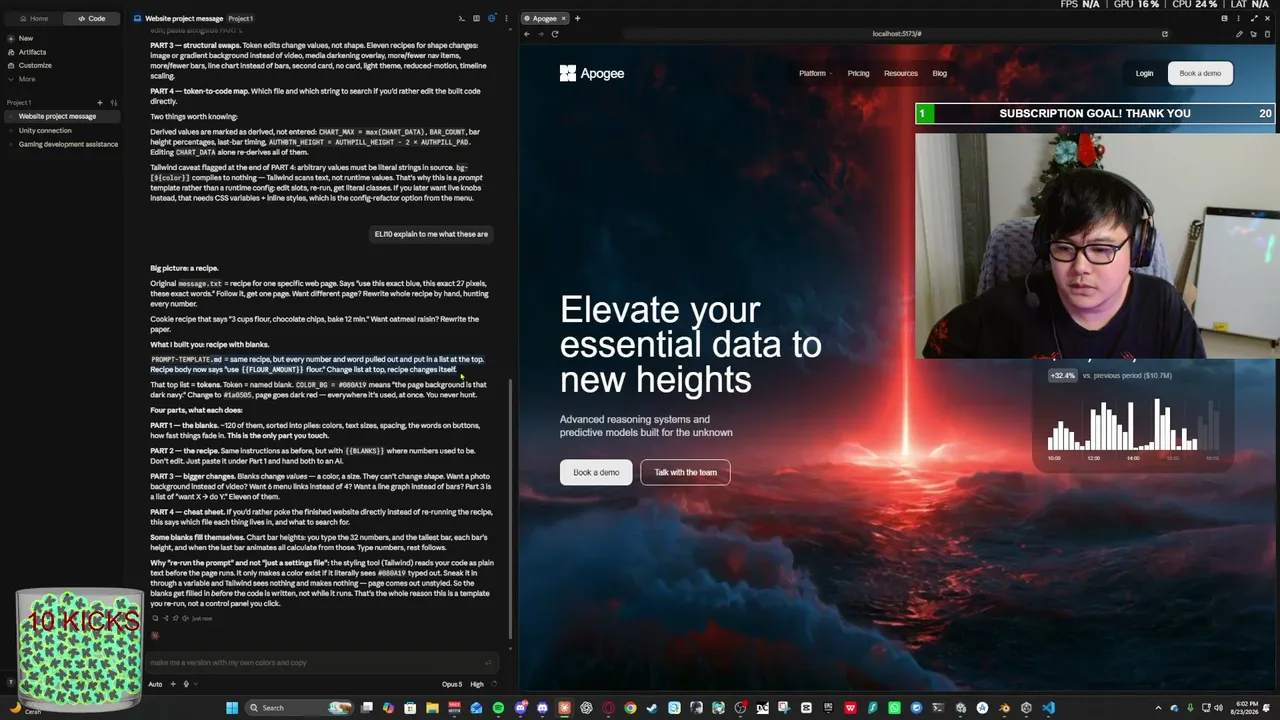This screenshot has width=1280, height=720.
Task: Click the hero Book a demo button
Action: tap(596, 472)
